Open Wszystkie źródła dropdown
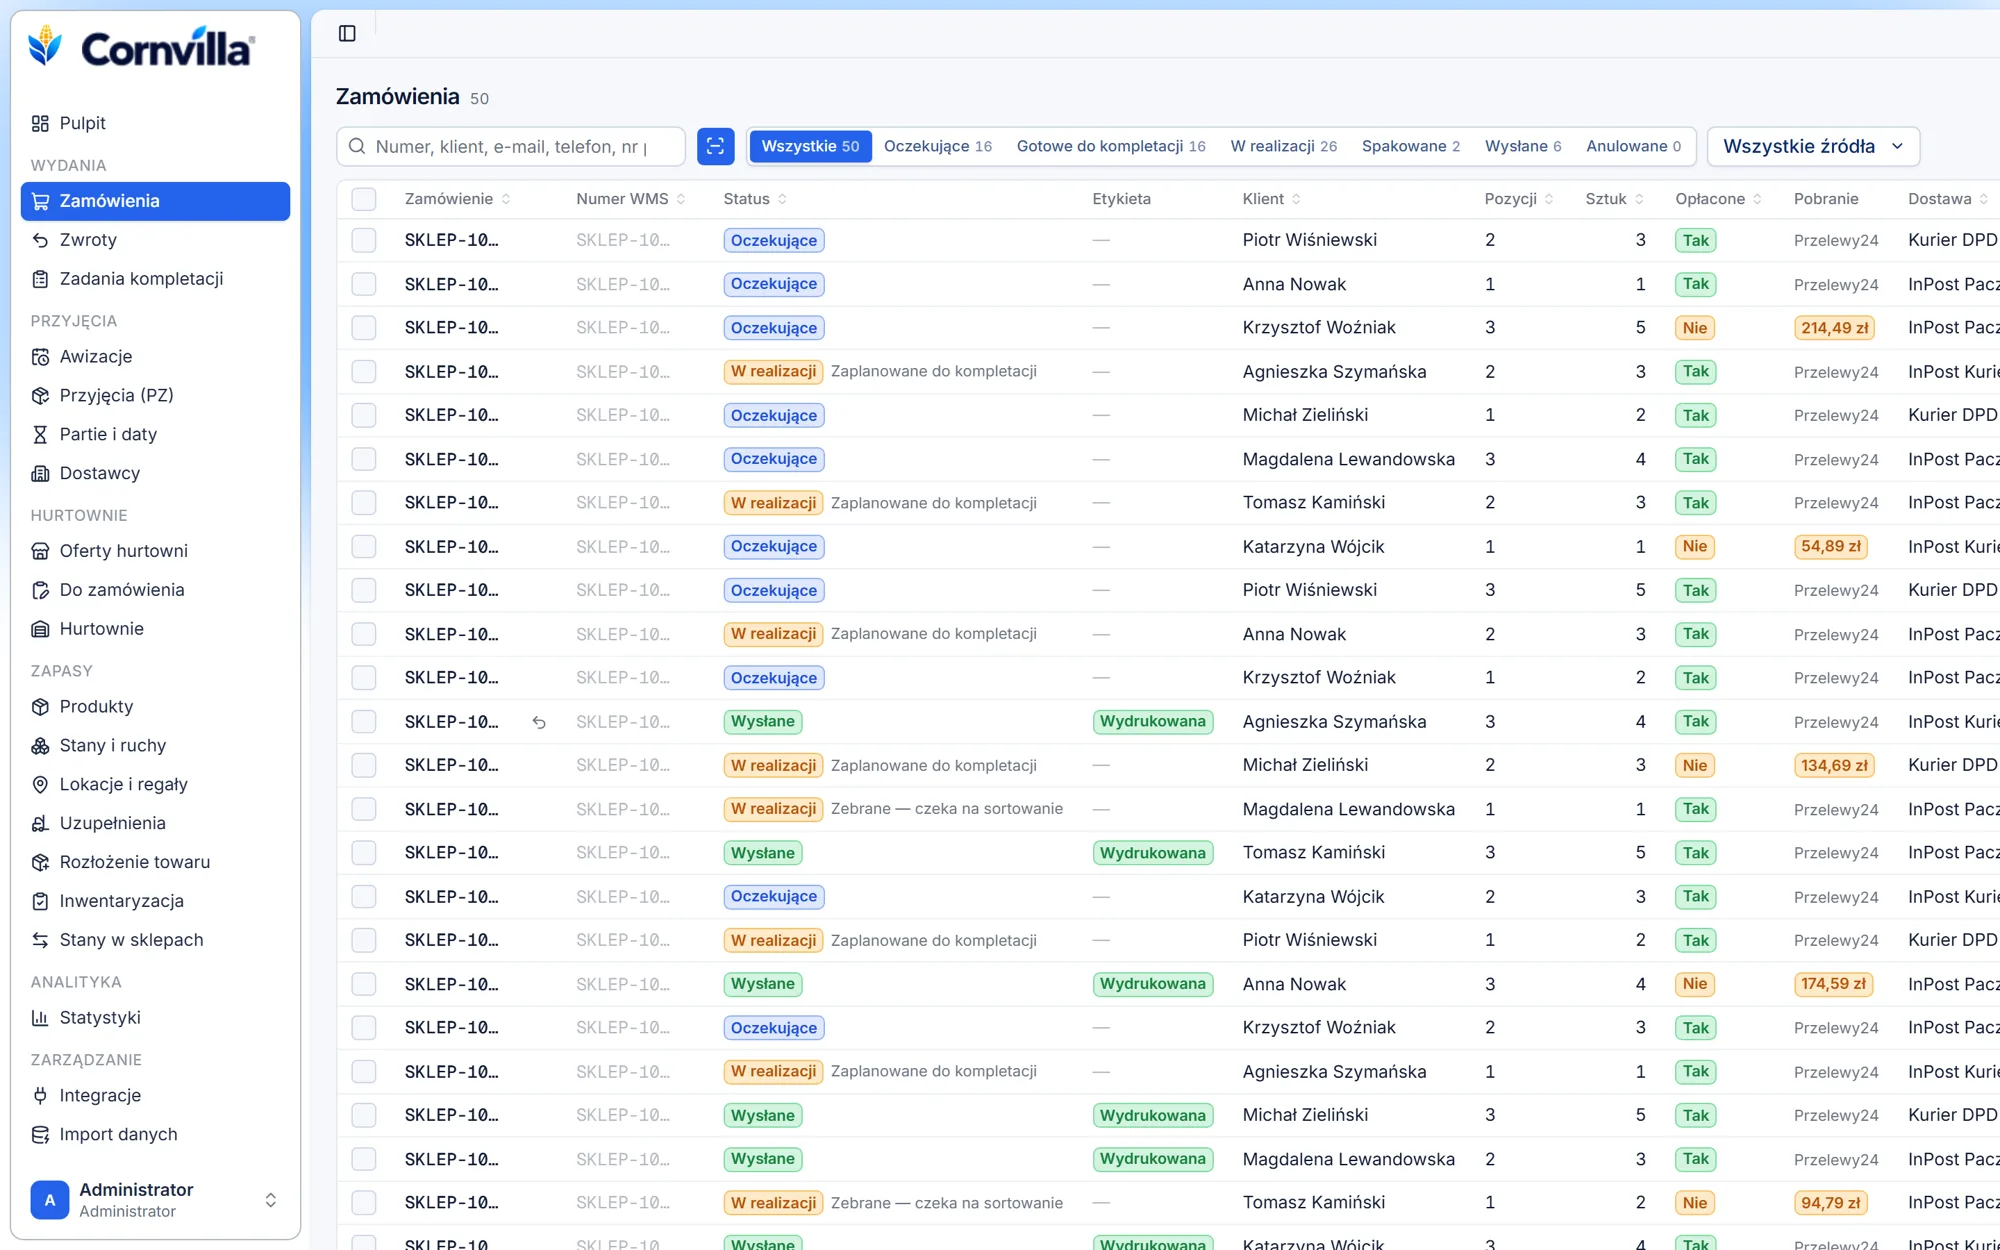 pyautogui.click(x=1813, y=146)
